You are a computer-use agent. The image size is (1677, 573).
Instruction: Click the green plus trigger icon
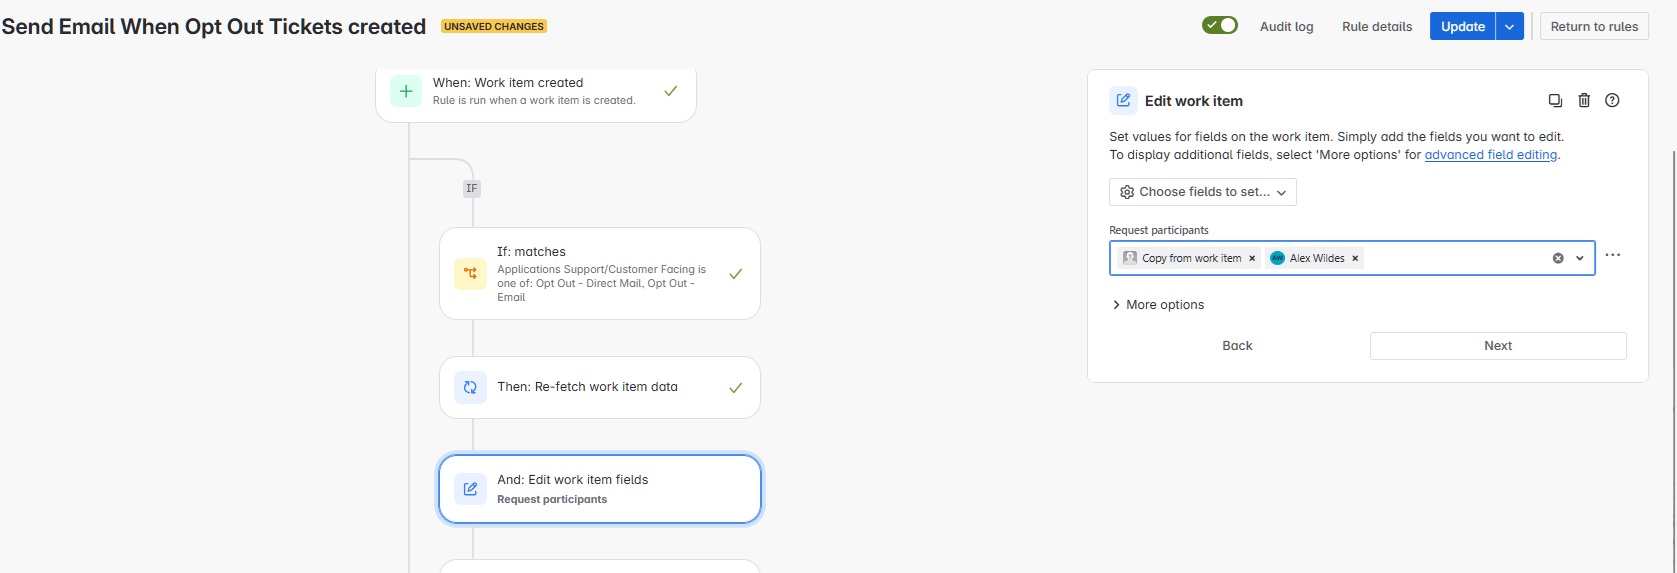point(406,91)
